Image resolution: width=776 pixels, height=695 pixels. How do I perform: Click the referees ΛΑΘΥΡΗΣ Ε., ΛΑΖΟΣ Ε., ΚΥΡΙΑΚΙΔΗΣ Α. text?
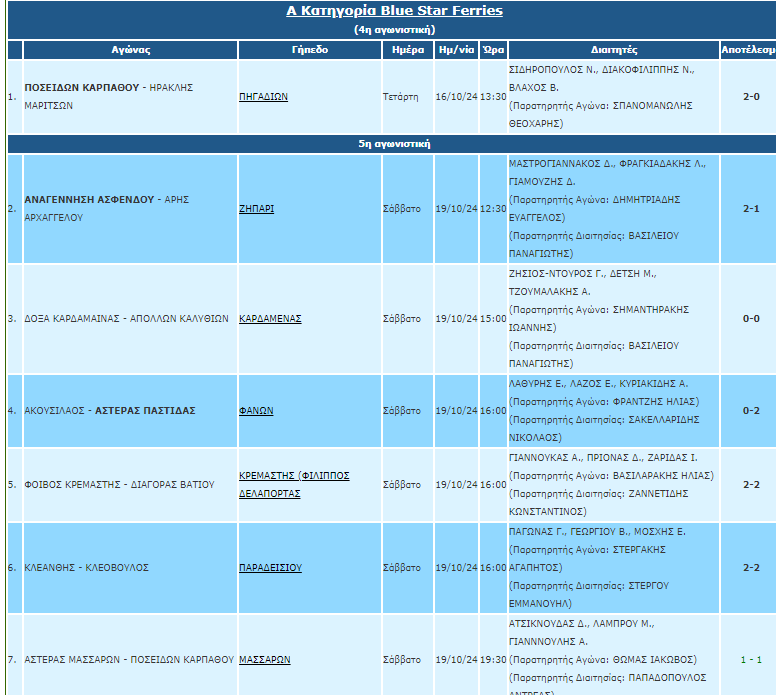[x=598, y=383]
